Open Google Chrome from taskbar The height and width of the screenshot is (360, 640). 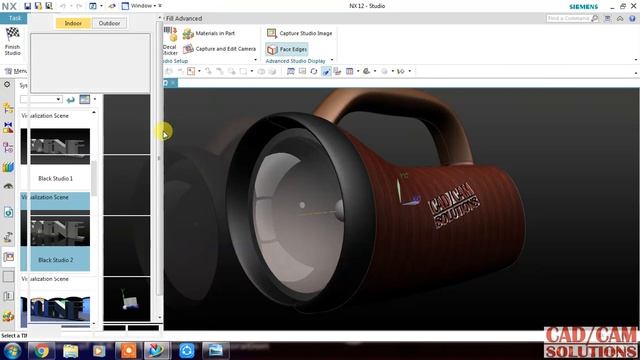pos(41,351)
